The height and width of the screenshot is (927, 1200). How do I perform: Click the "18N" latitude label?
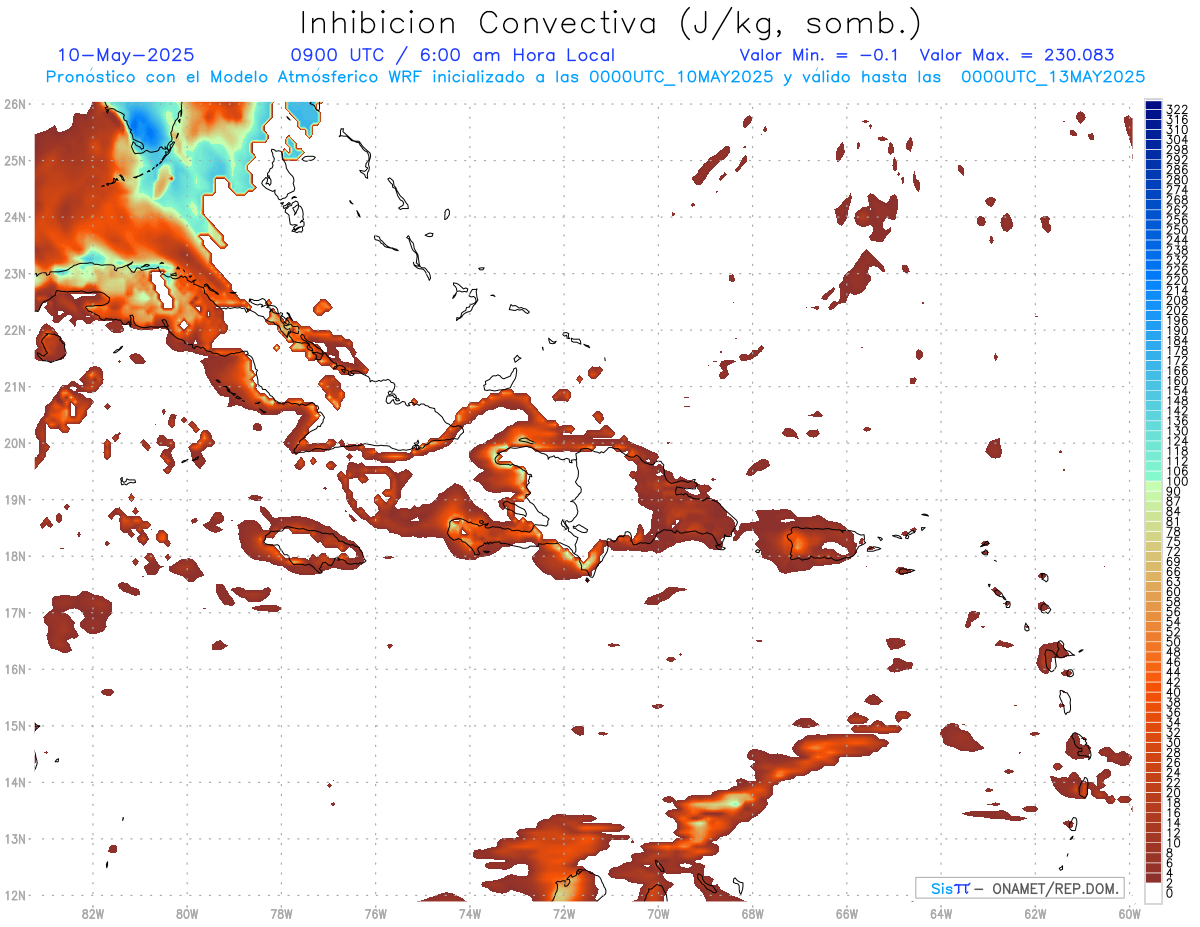click(x=14, y=556)
